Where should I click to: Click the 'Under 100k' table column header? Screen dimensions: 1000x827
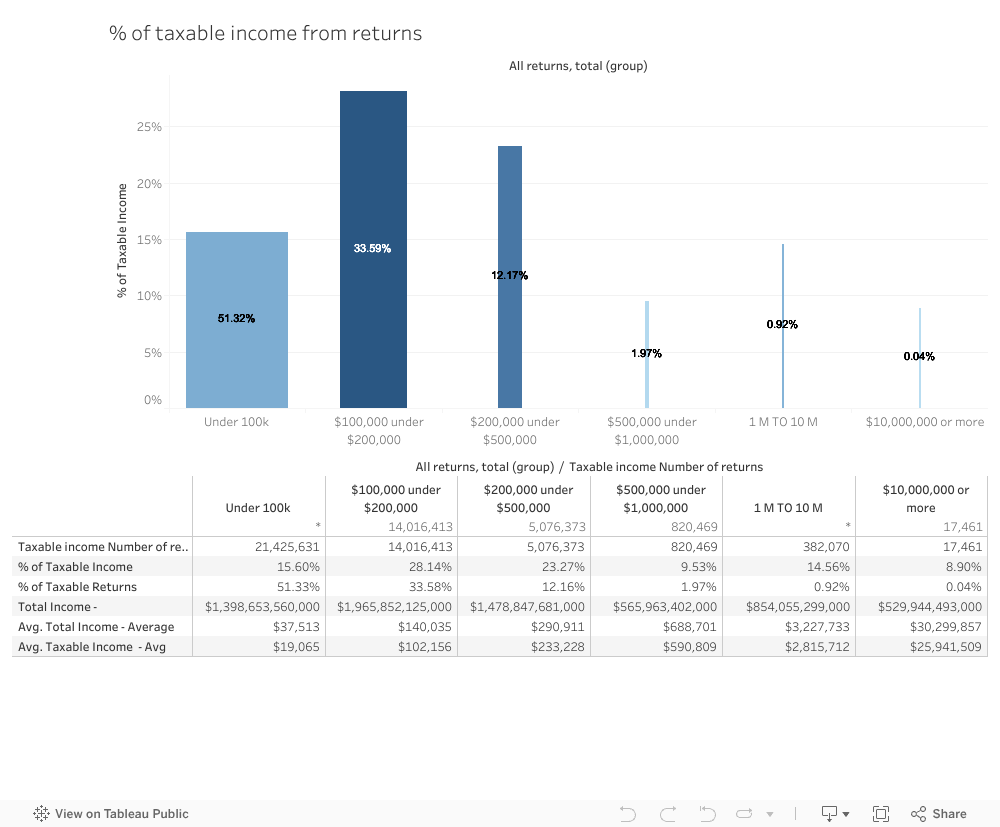[258, 508]
